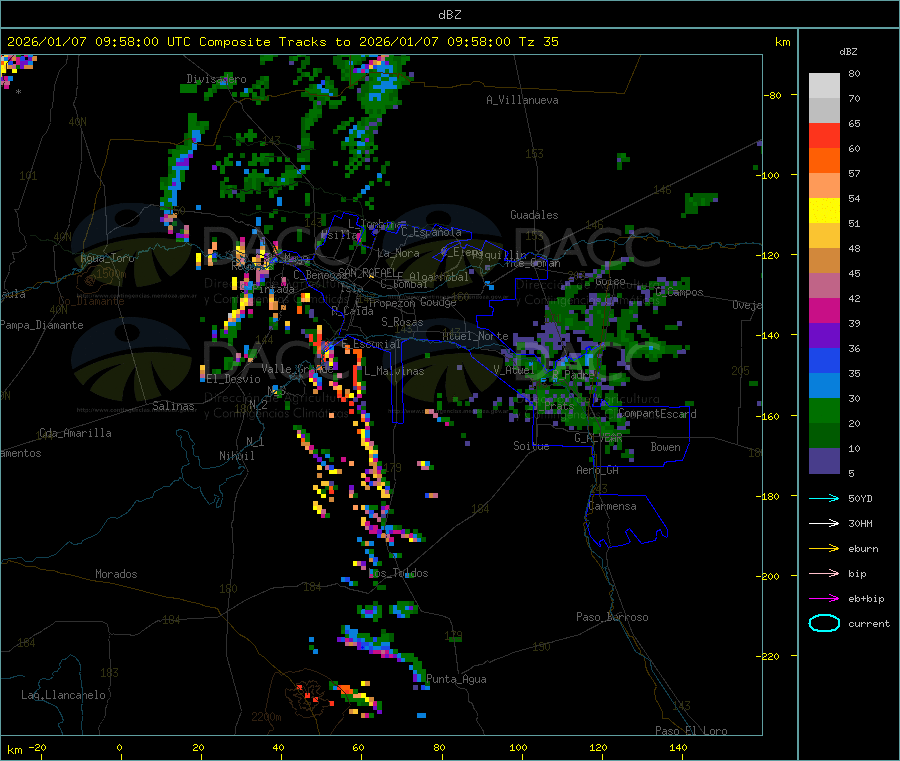Click the Nihuil place label
Image resolution: width=900 pixels, height=761 pixels.
pyautogui.click(x=236, y=456)
